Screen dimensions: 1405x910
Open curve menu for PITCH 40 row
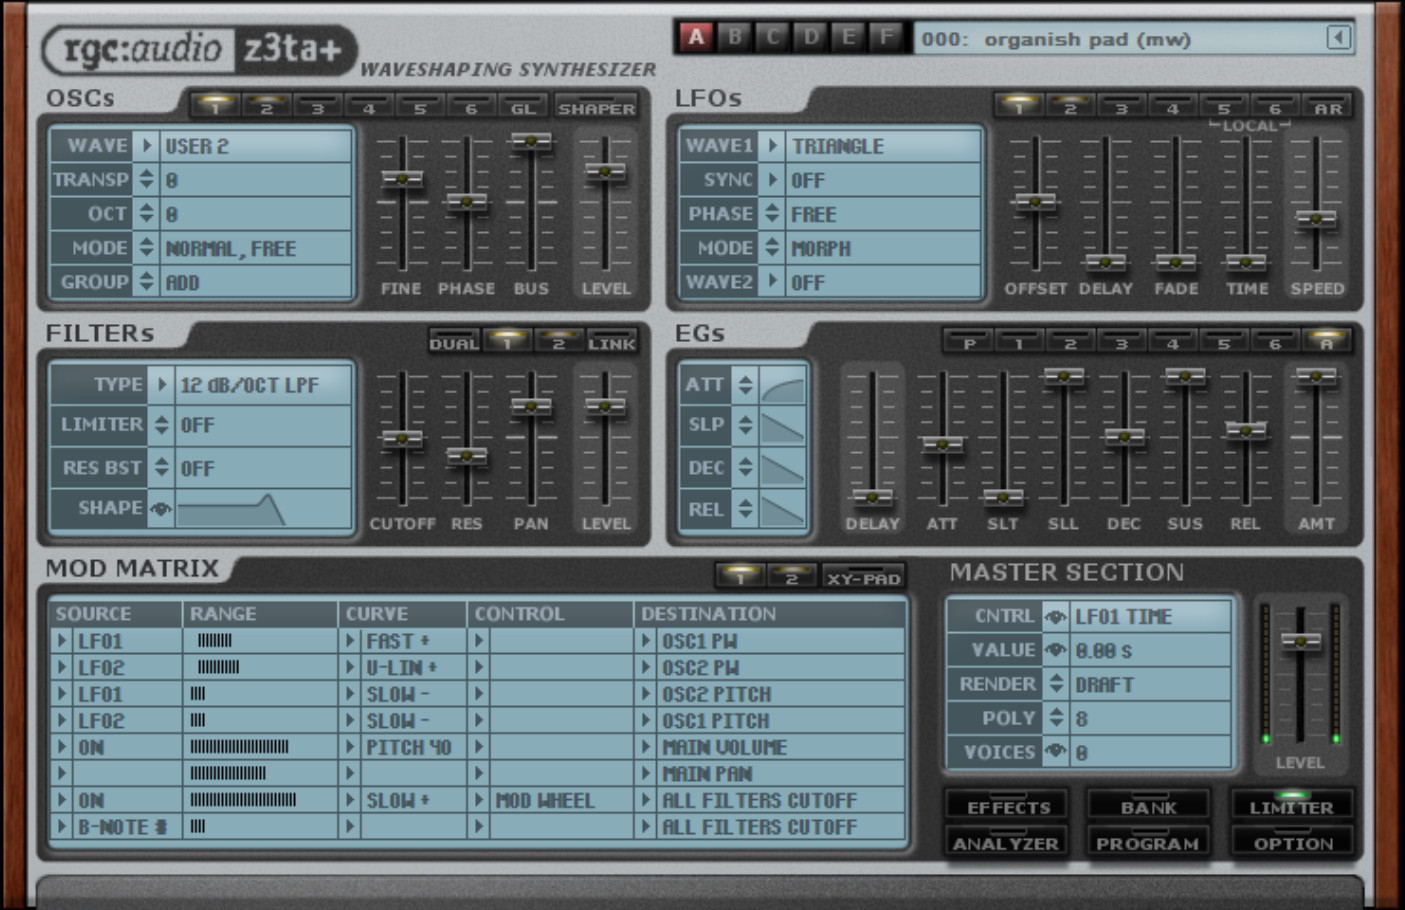[x=350, y=747]
